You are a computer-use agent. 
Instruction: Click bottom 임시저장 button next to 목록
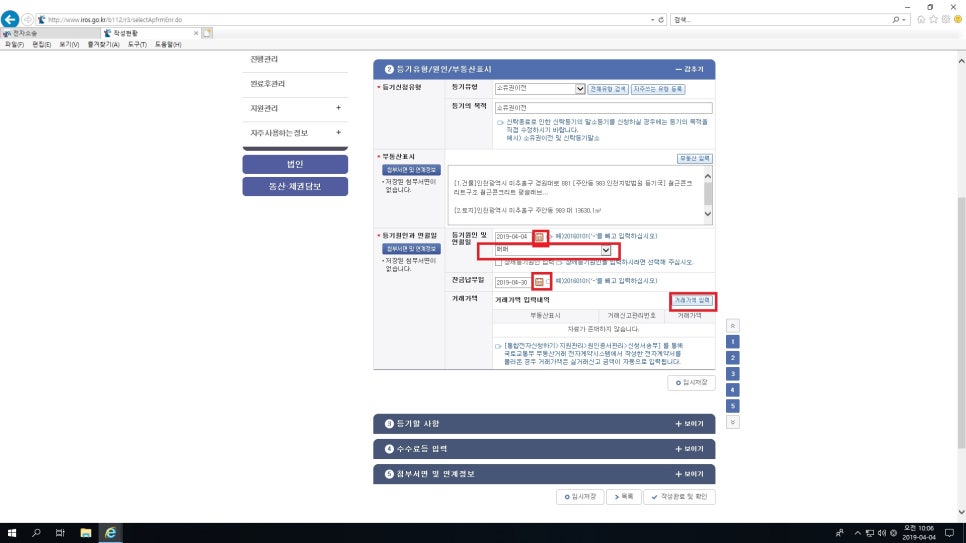click(580, 497)
